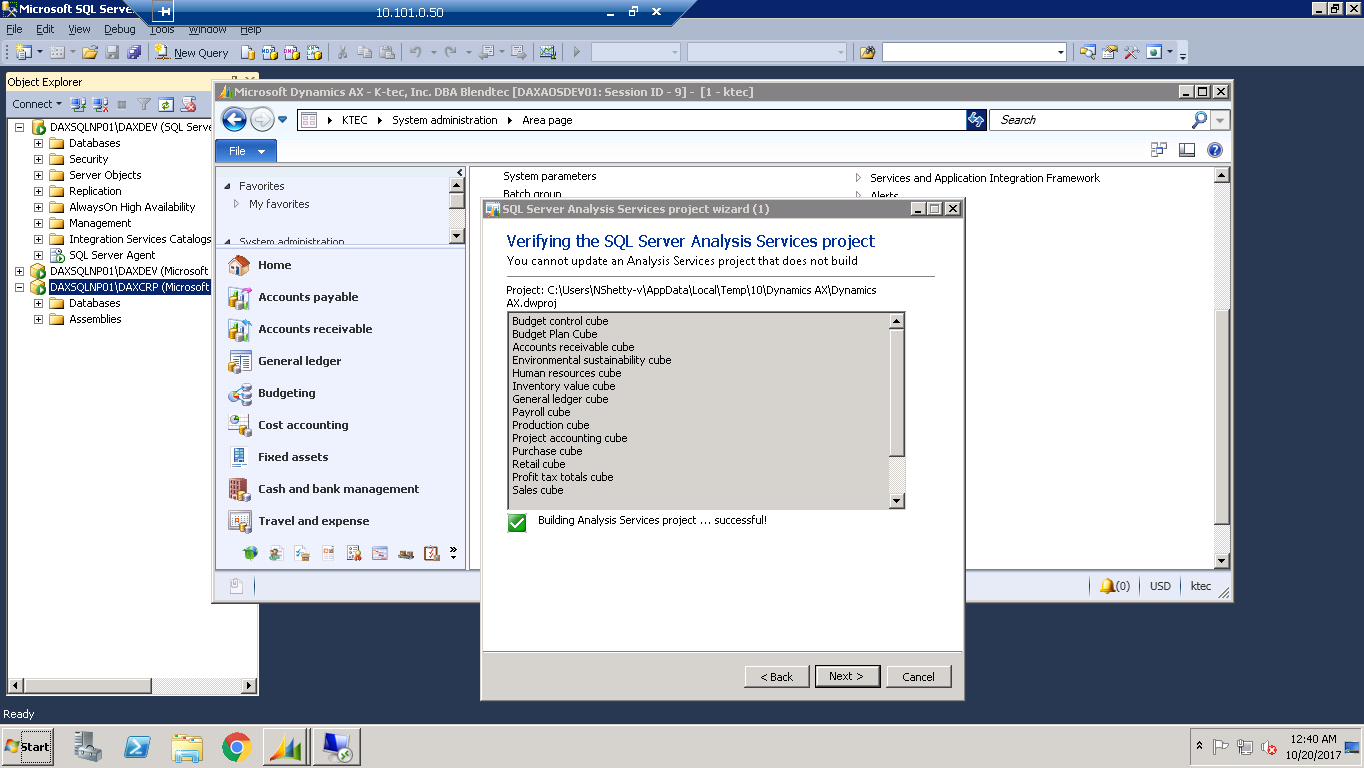Click the Database Engine Query icon

point(248,53)
